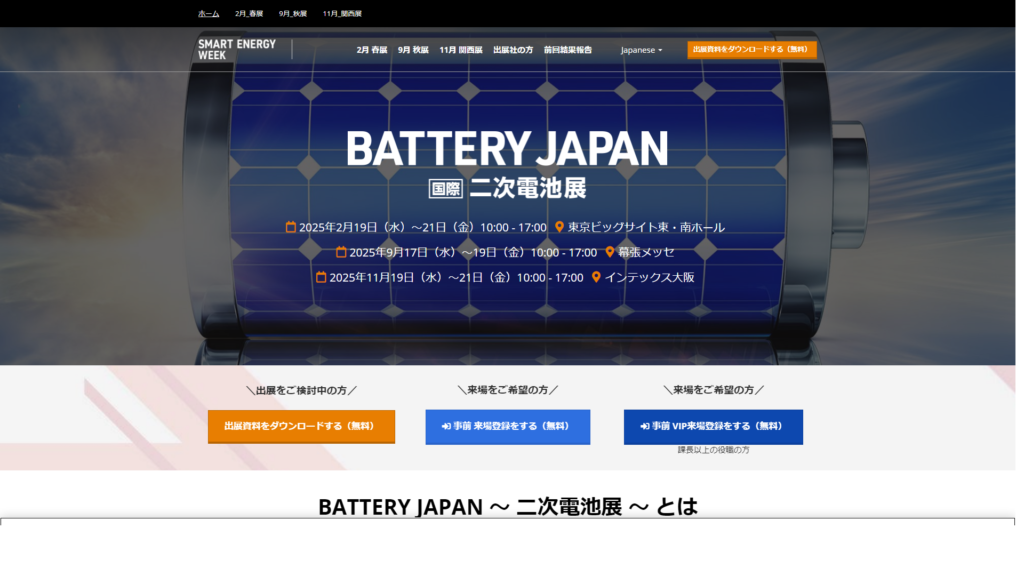1024x576 pixels.
Task: Click the location pin next to 東京ビッグサイト
Action: tap(559, 227)
